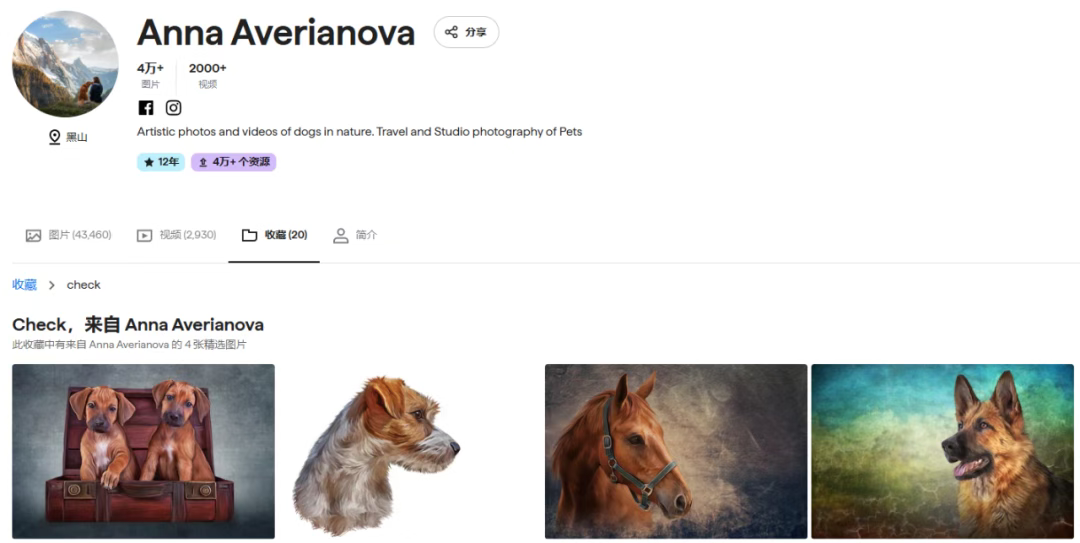Open the Instagram profile icon
1080x543 pixels.
tap(174, 107)
